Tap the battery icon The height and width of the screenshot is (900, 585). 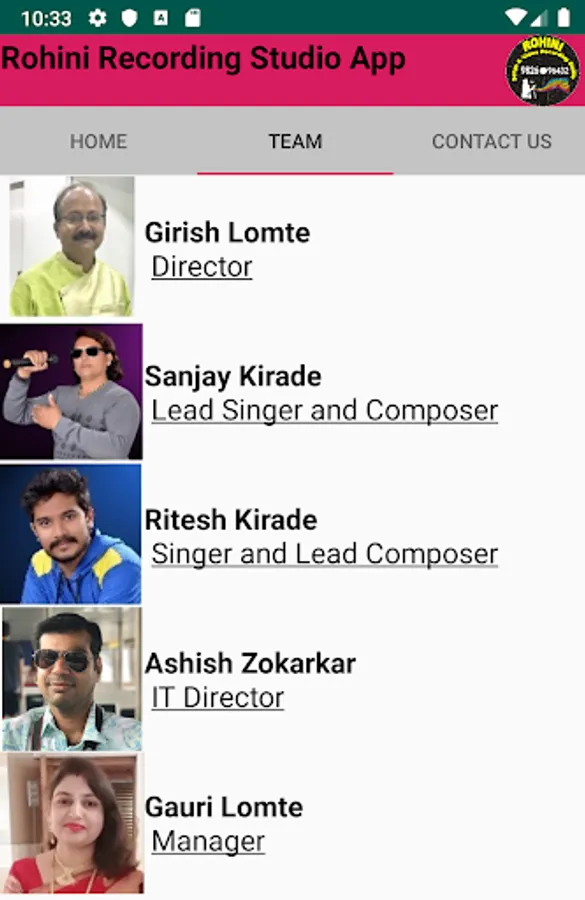564,18
